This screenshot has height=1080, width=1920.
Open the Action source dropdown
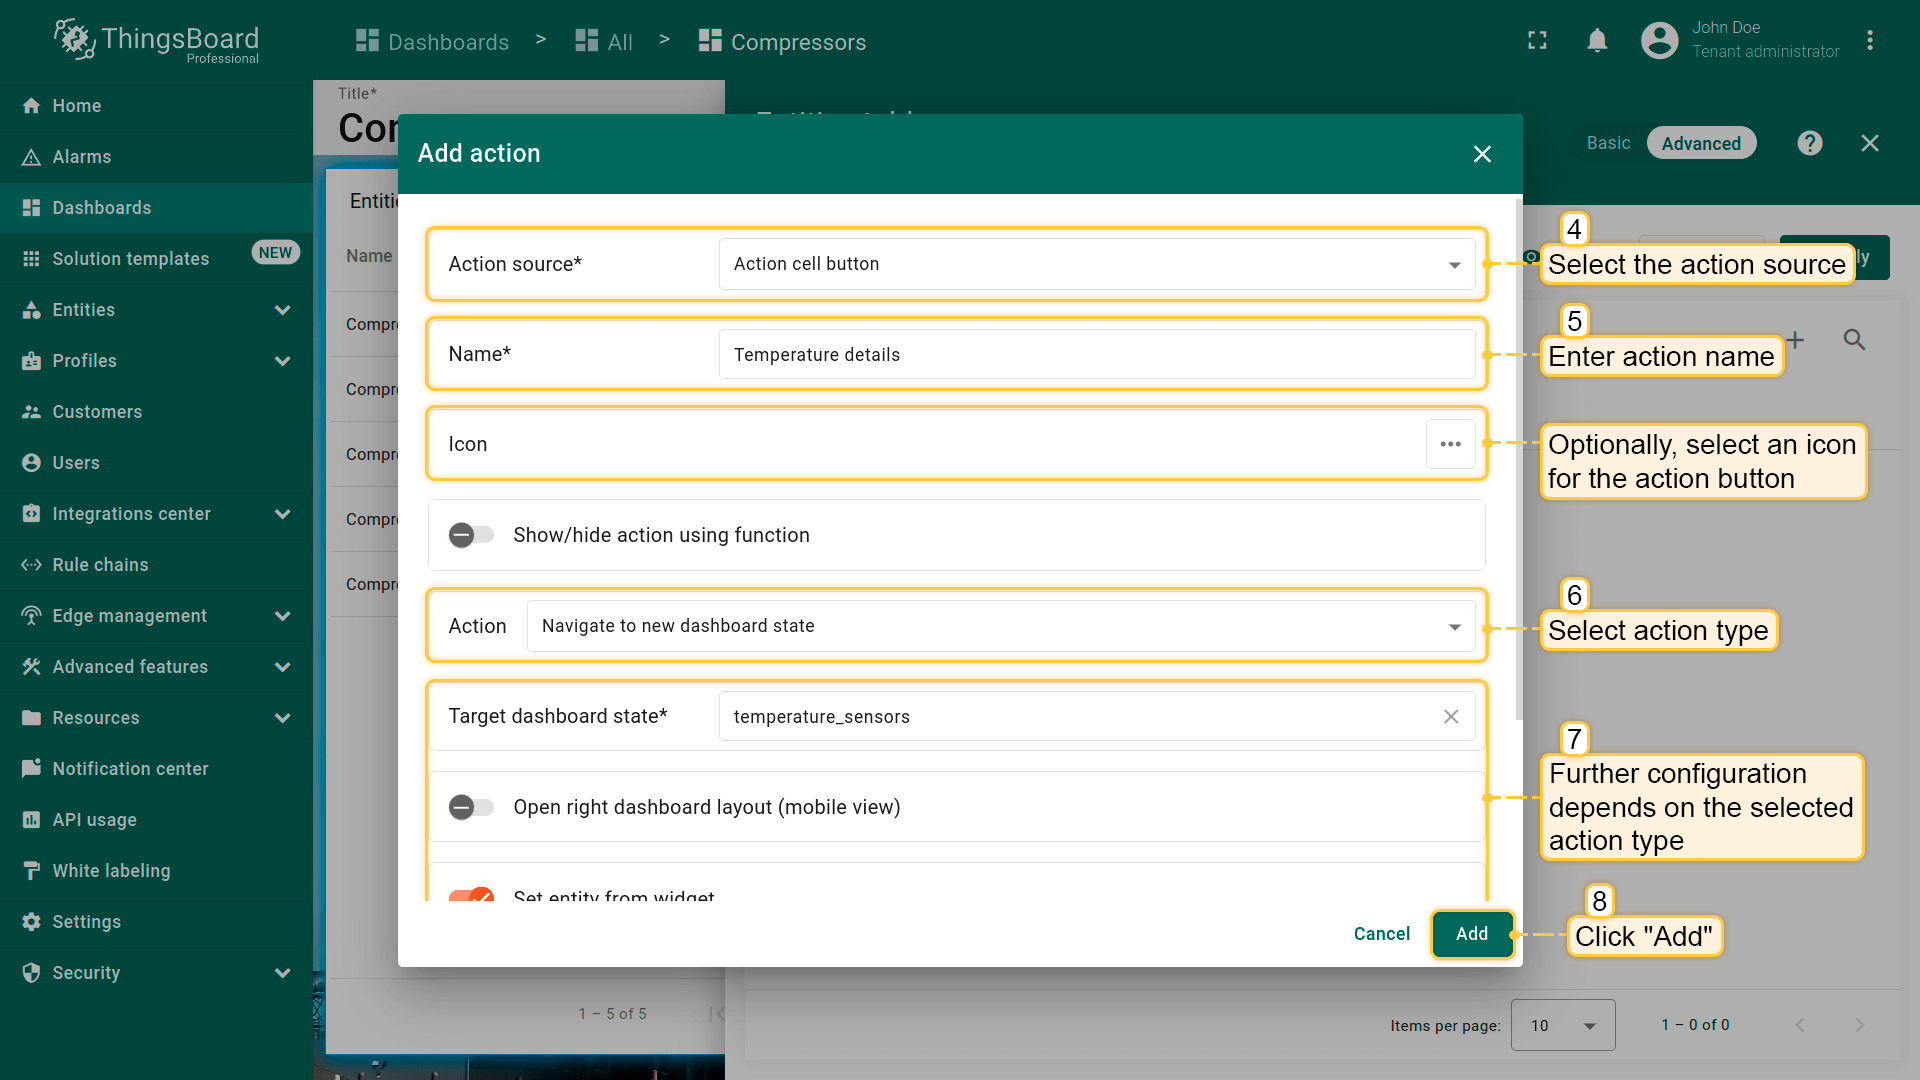pyautogui.click(x=1096, y=264)
